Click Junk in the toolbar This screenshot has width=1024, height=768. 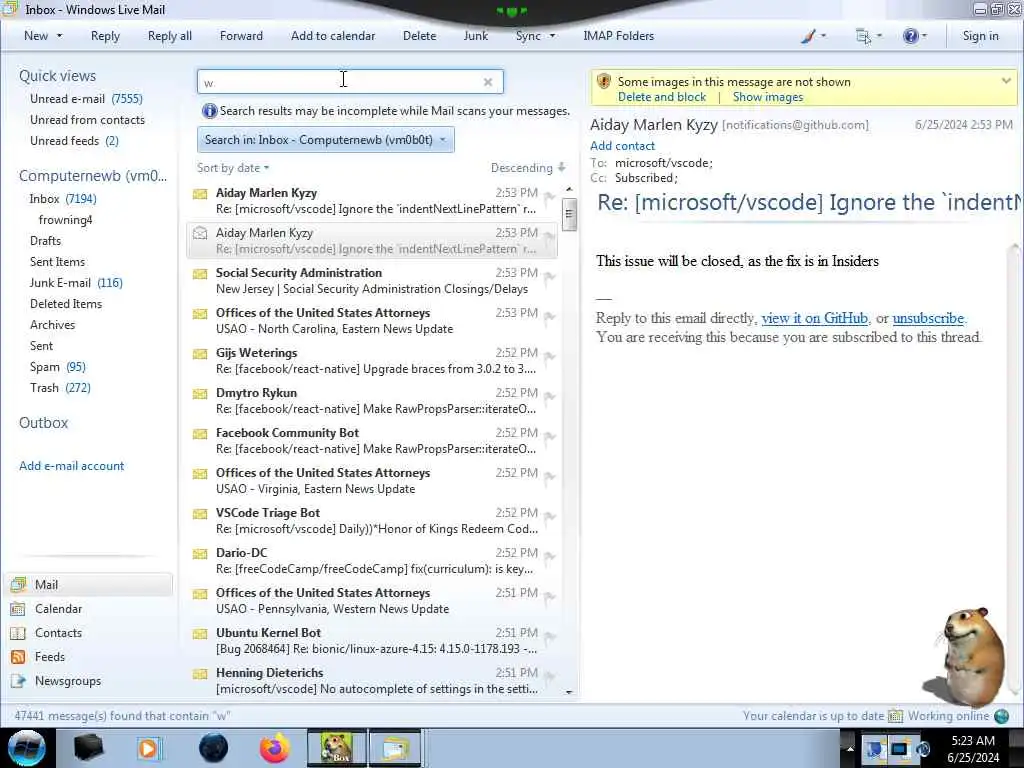pos(475,36)
